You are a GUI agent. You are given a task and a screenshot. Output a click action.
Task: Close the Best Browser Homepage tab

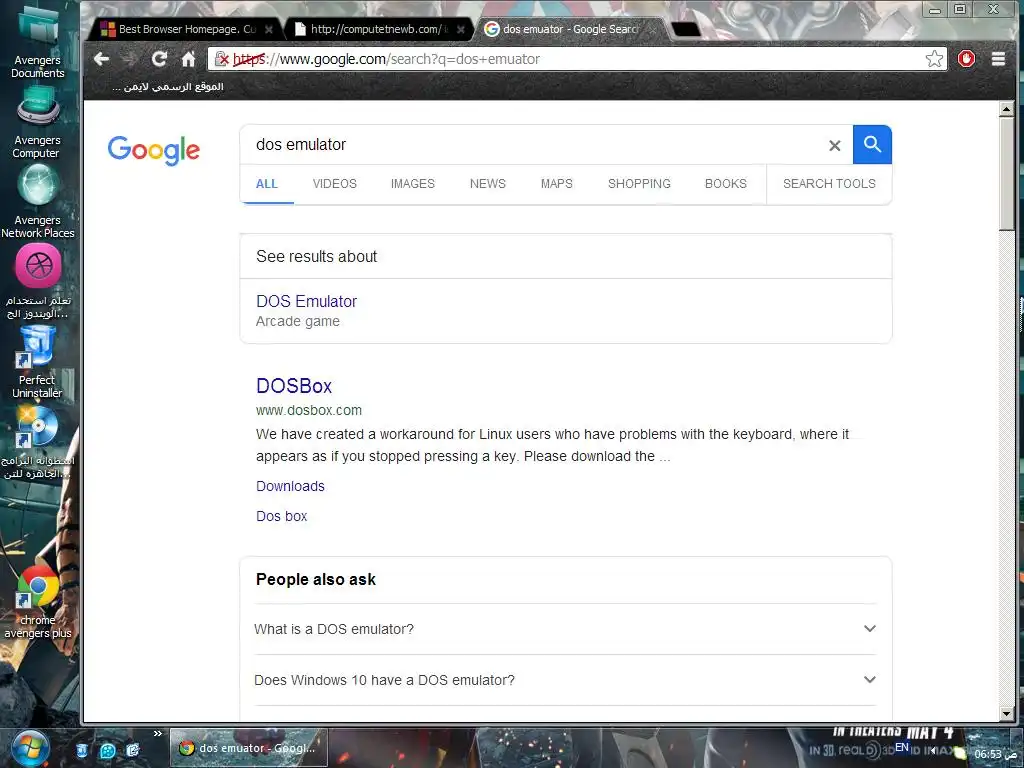coord(268,29)
